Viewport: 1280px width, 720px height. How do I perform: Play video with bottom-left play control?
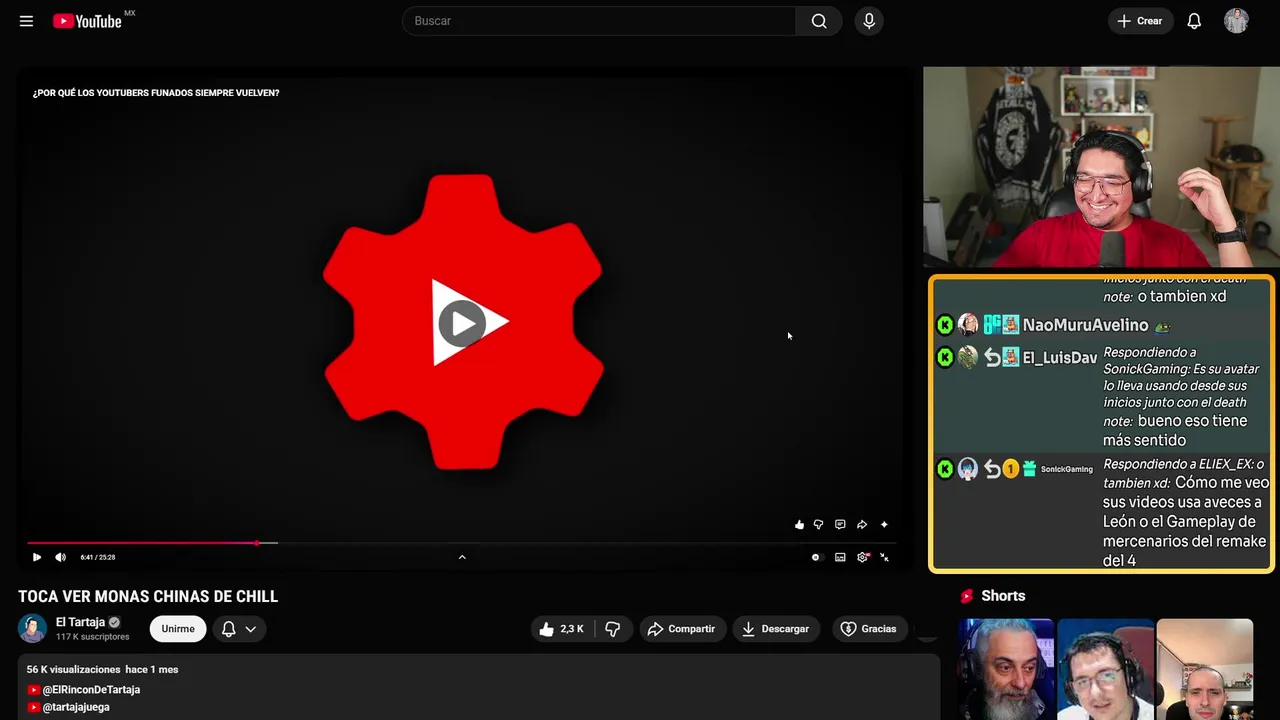(x=37, y=557)
